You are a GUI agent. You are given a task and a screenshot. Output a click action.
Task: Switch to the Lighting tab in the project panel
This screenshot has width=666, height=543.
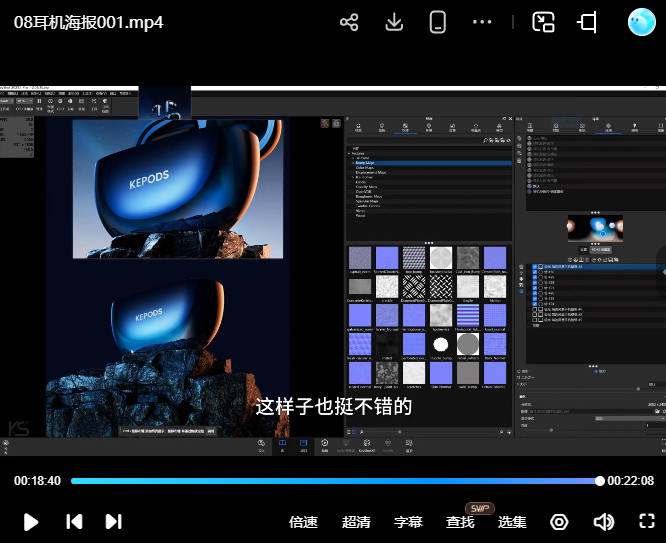click(635, 127)
